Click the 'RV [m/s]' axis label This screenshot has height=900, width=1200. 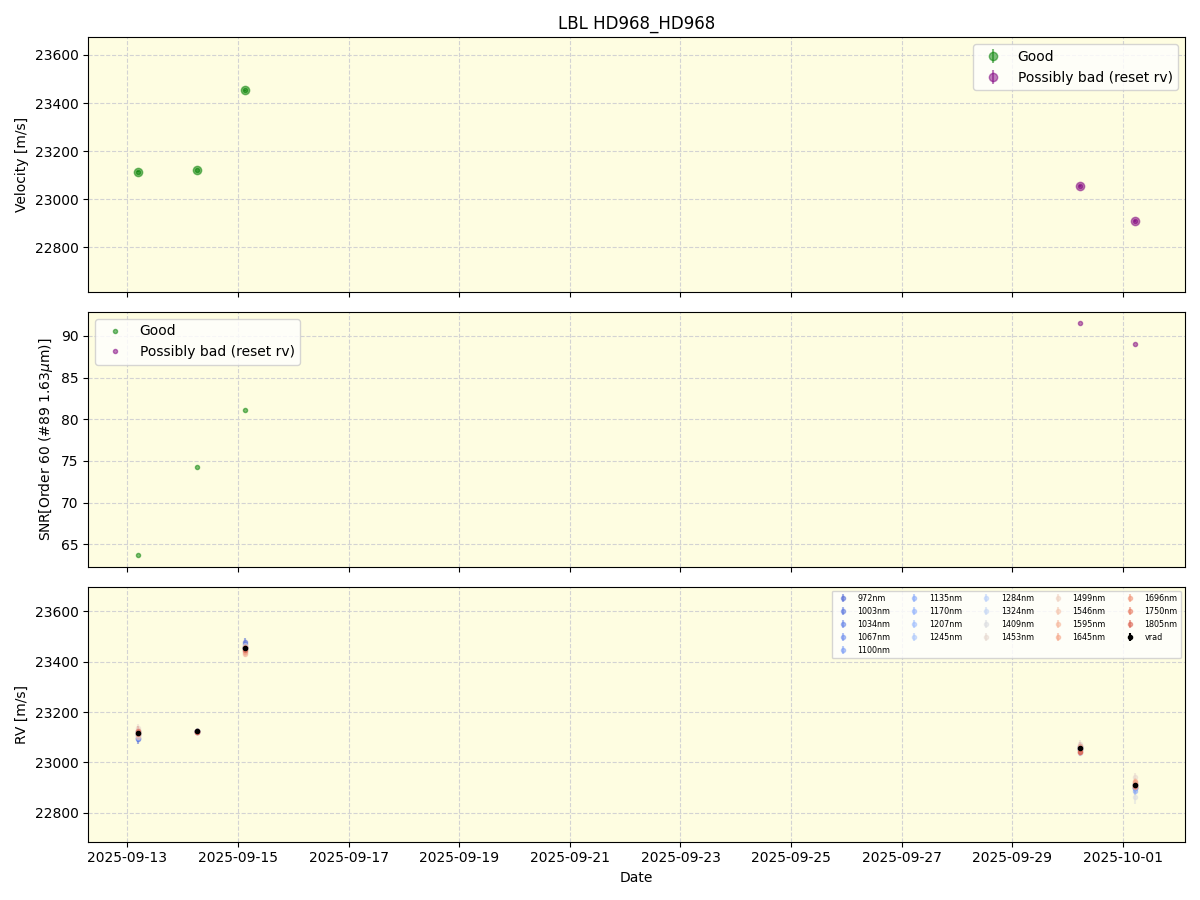tap(21, 714)
